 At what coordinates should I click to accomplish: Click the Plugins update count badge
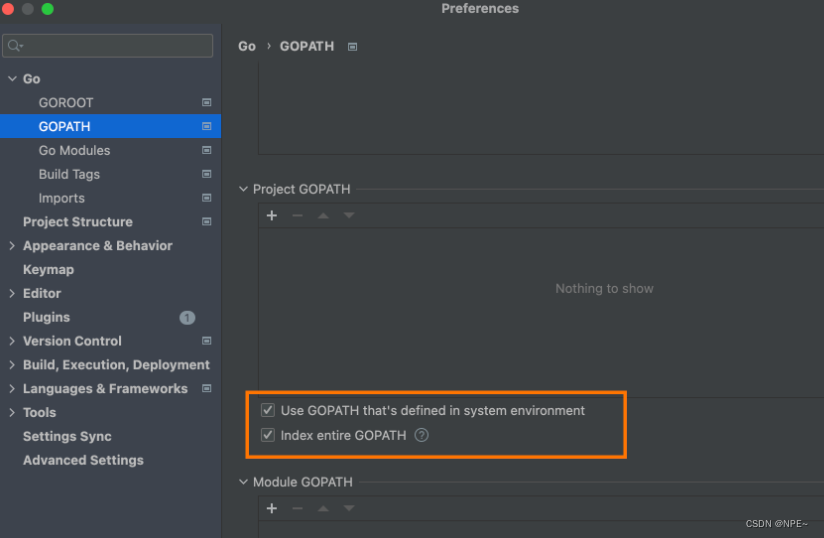point(187,317)
